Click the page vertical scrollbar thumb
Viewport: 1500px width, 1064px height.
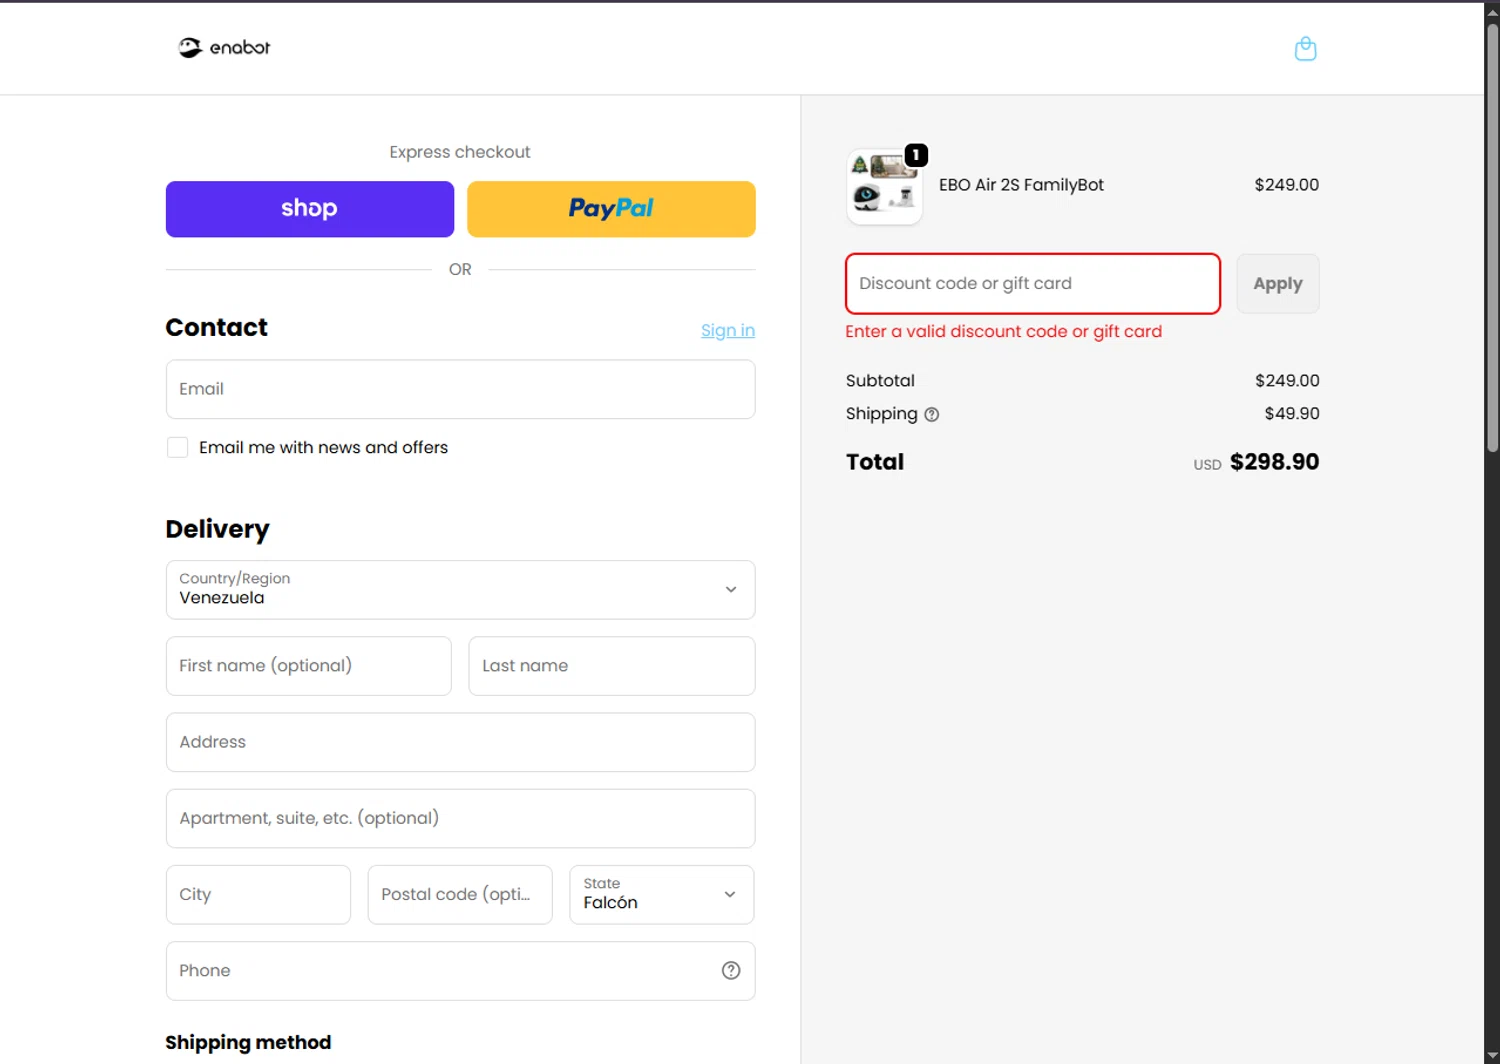(x=1492, y=237)
